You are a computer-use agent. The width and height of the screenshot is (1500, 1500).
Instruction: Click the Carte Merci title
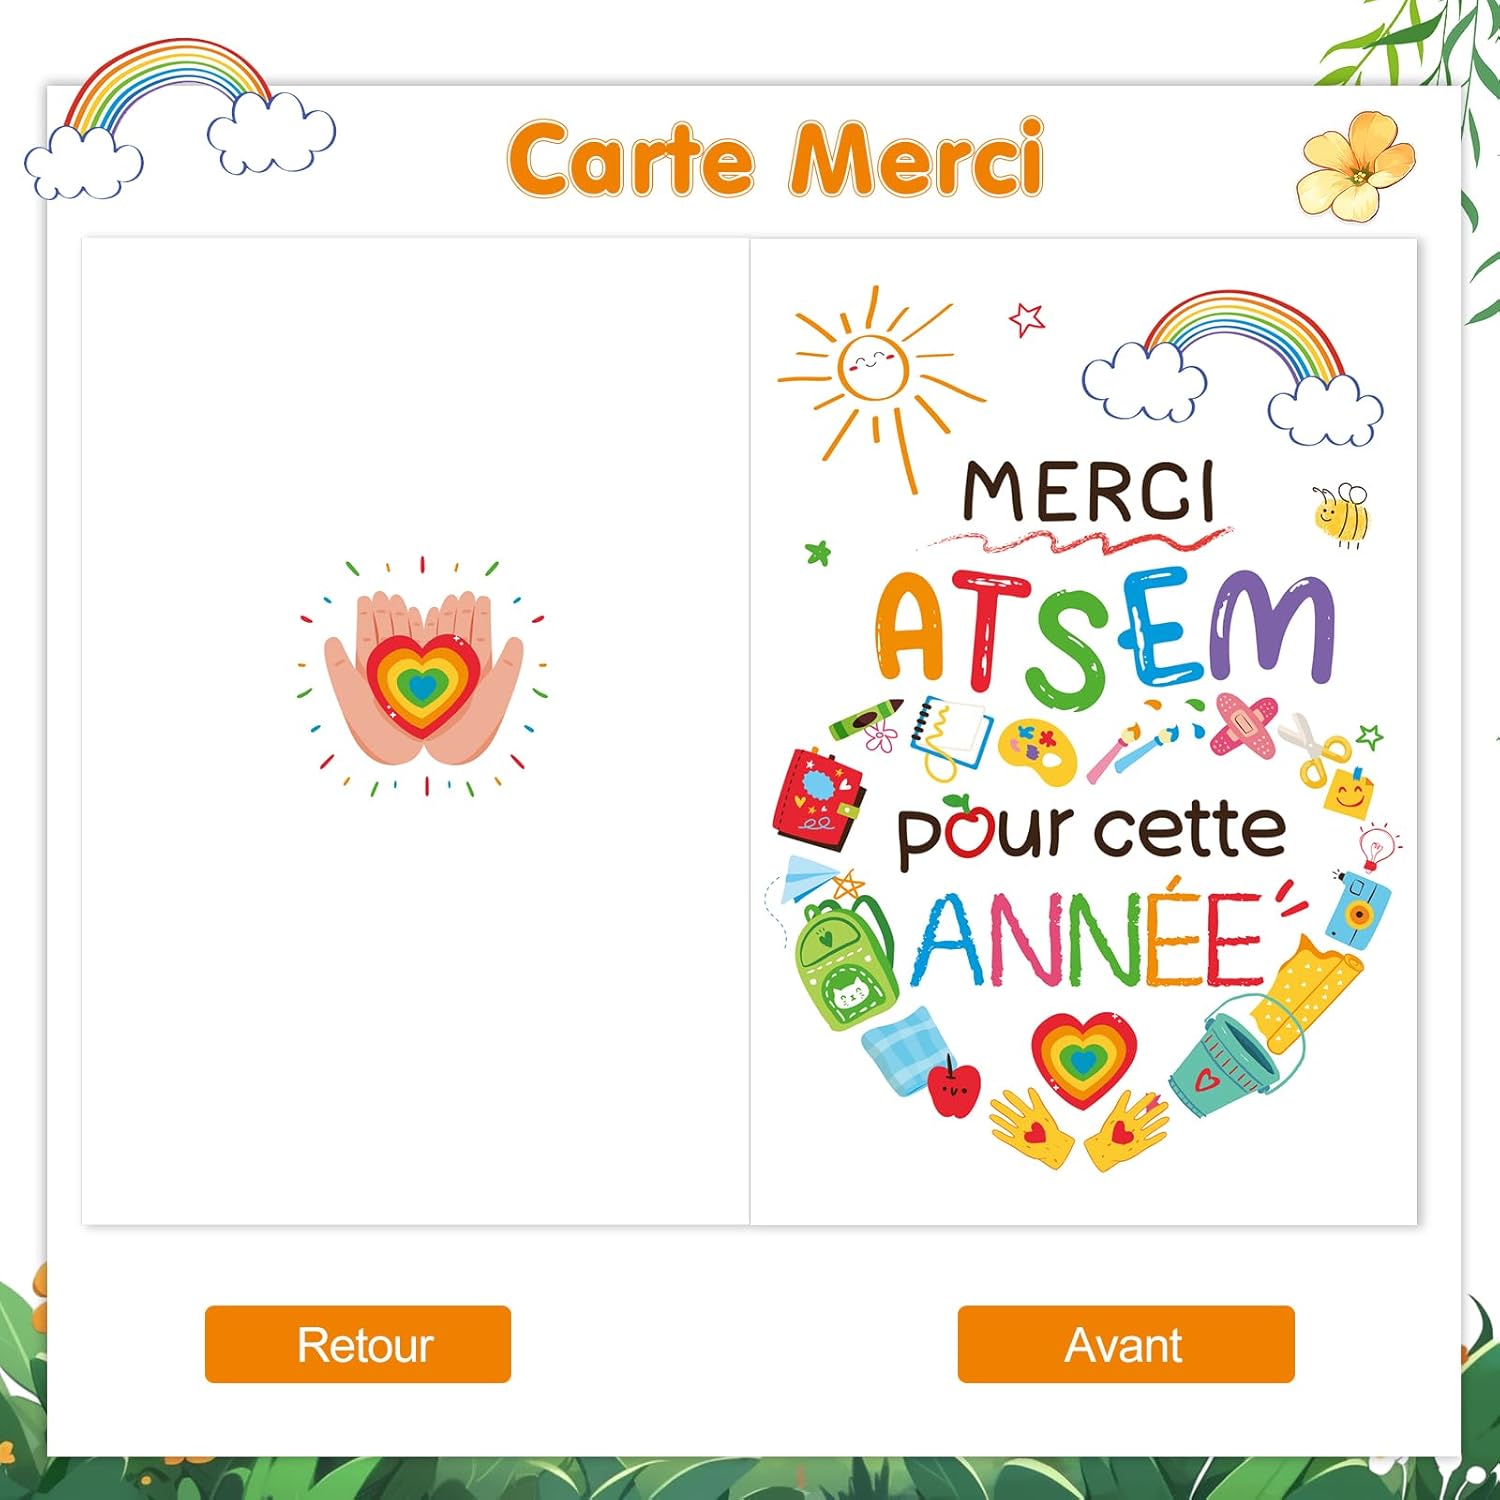coord(776,158)
